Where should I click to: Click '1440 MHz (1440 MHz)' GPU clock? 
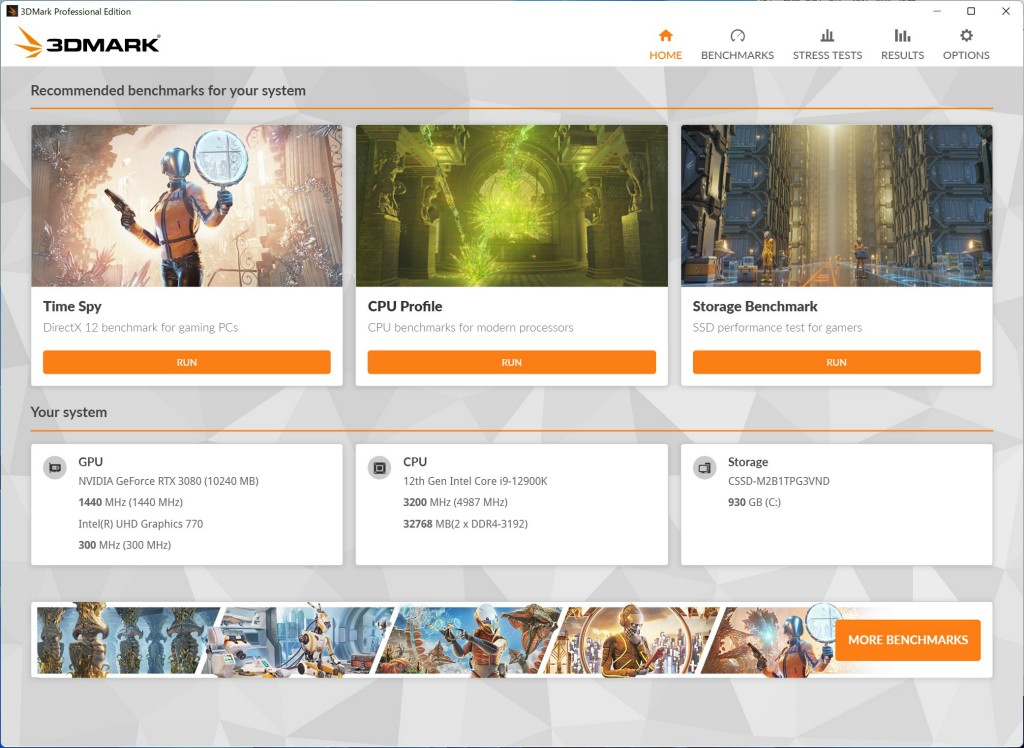point(131,502)
